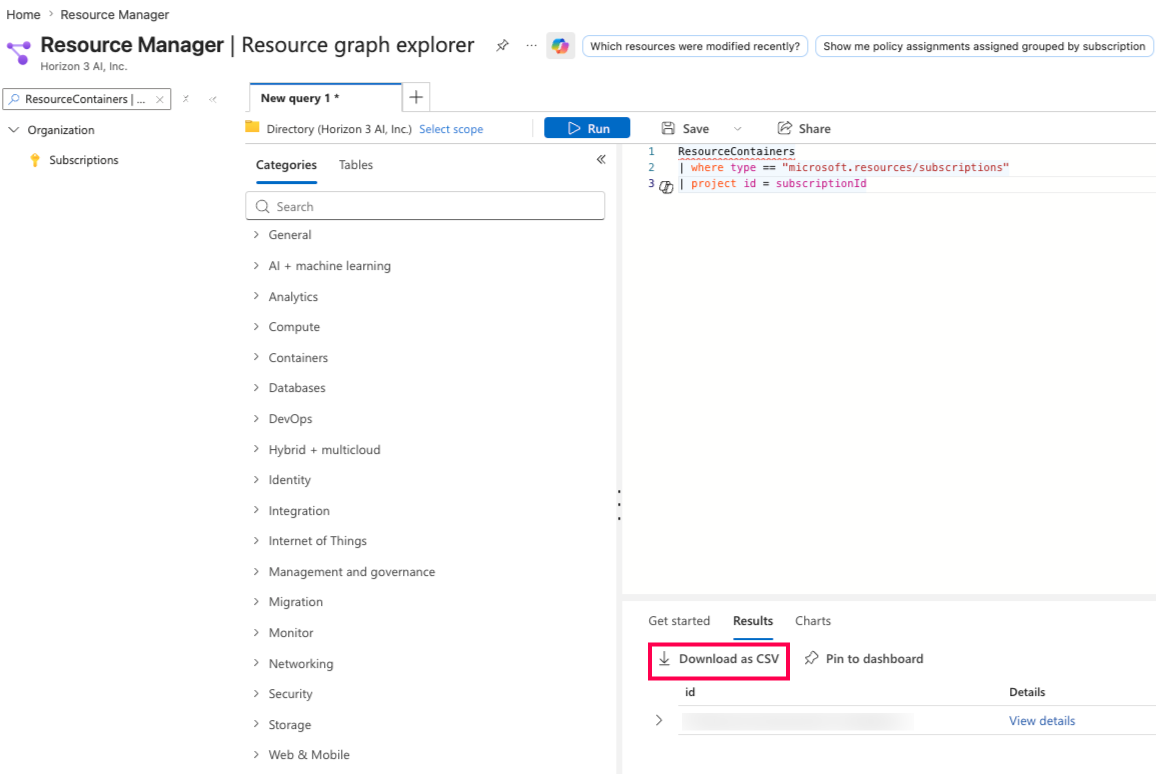Open the Copilot icon
1156x774 pixels.
pyautogui.click(x=560, y=46)
